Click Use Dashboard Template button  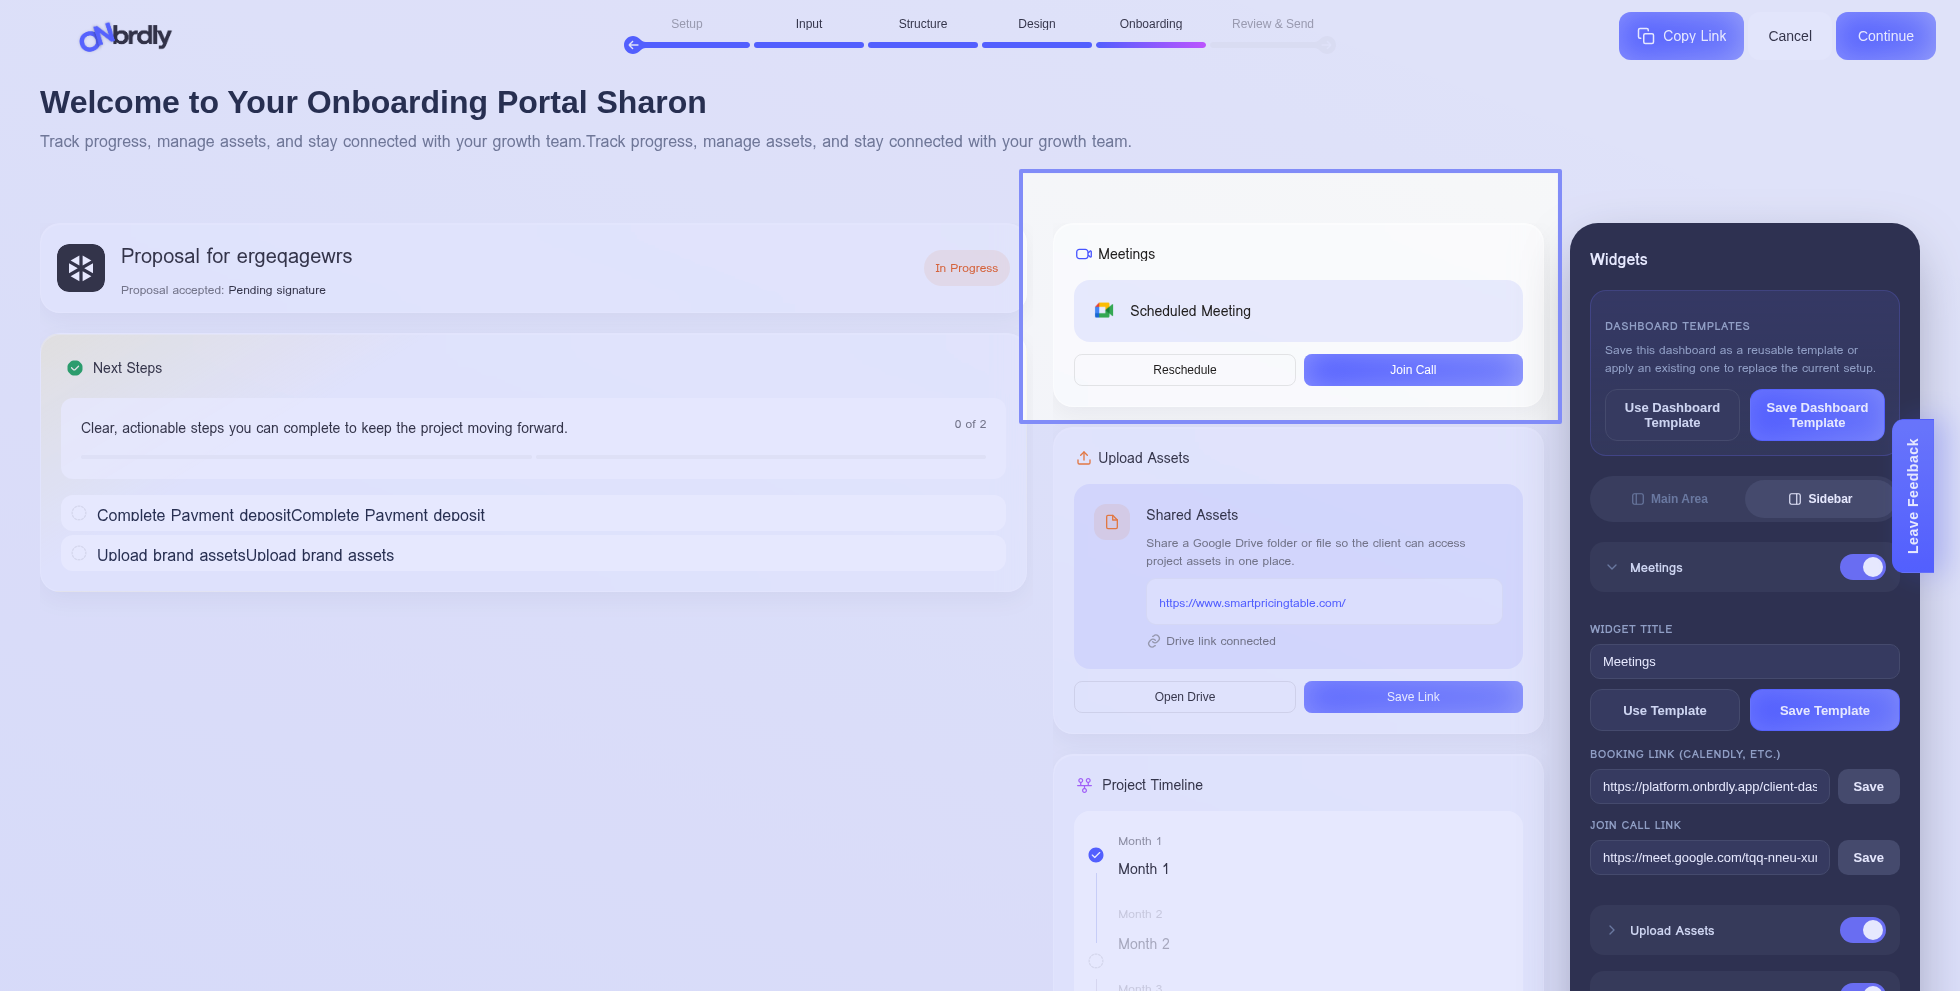1672,415
